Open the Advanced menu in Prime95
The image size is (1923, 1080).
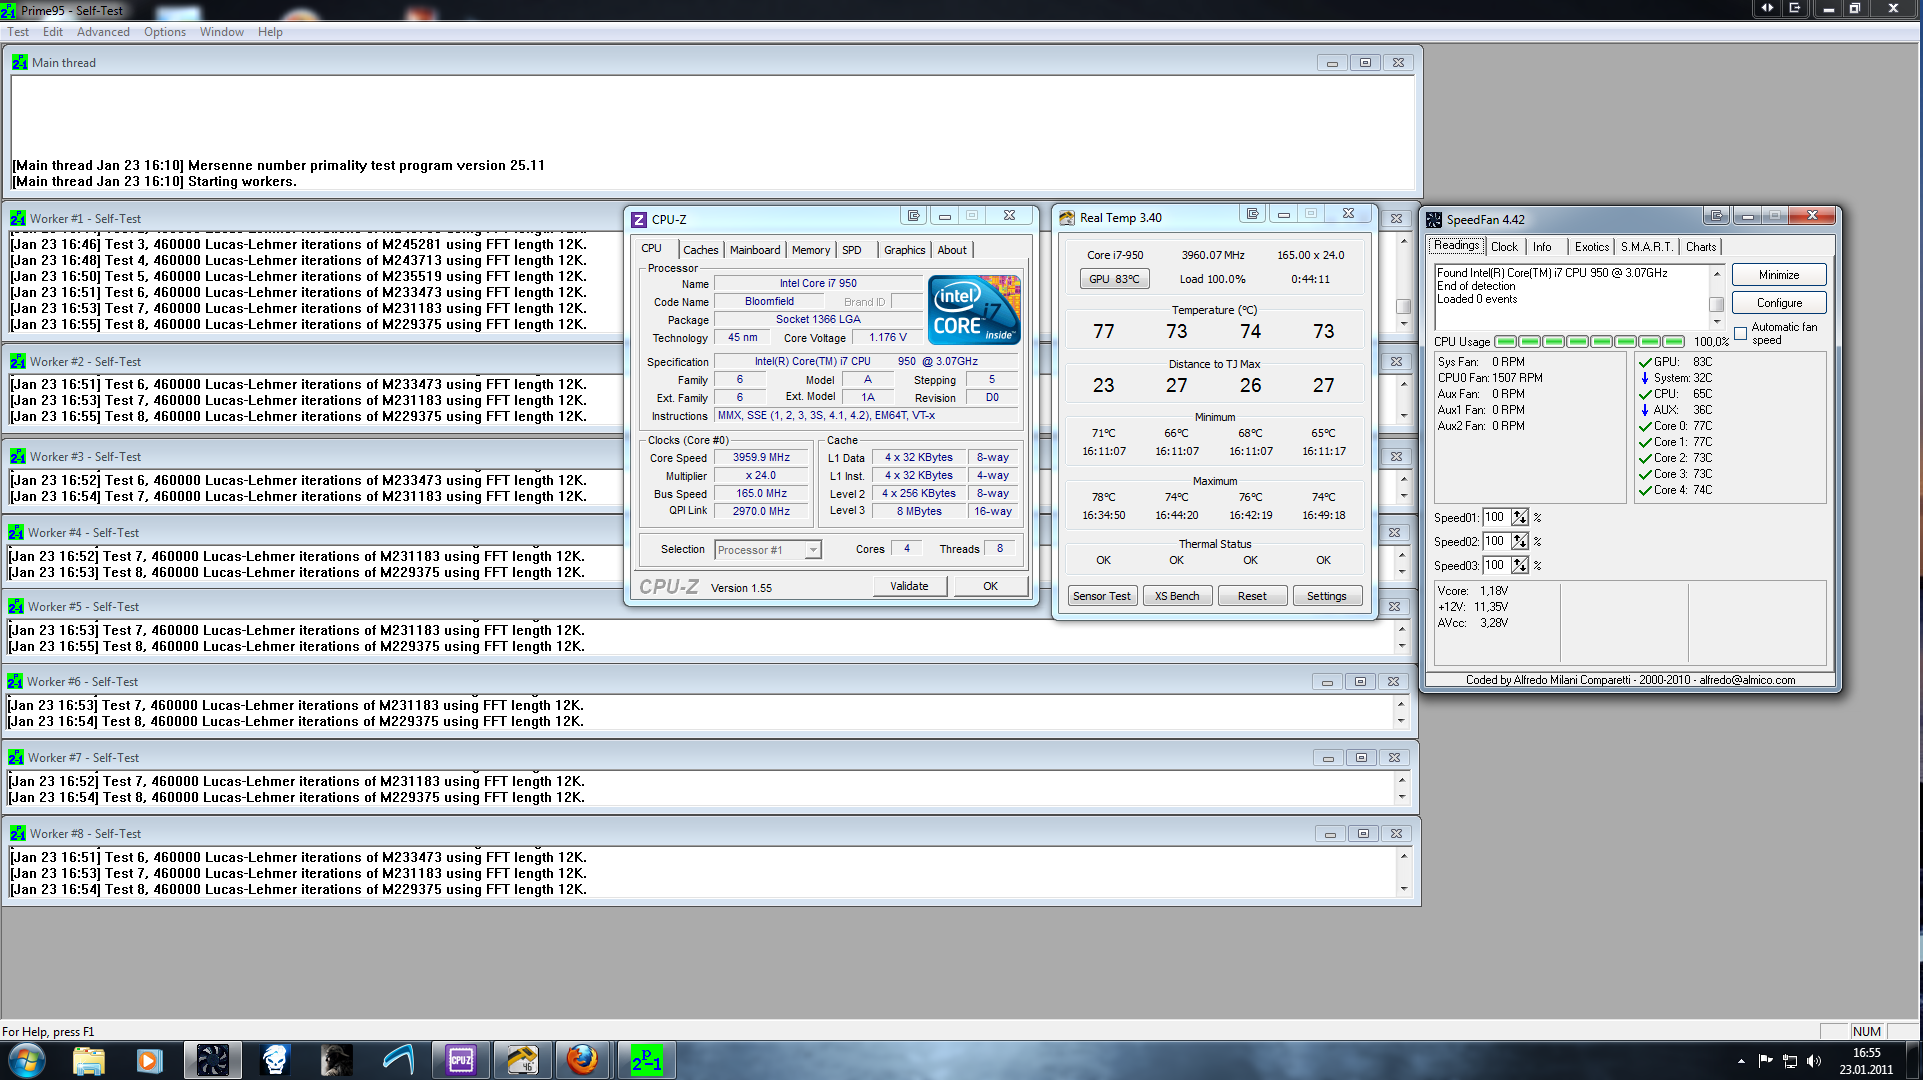(103, 32)
